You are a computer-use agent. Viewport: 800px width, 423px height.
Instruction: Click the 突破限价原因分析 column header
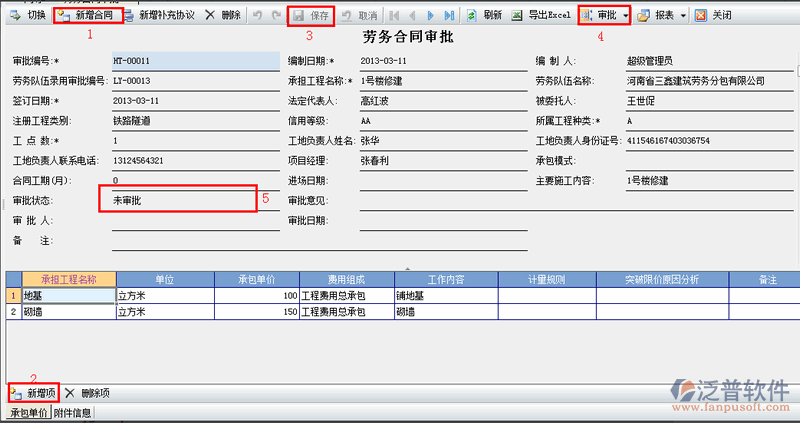tap(662, 280)
